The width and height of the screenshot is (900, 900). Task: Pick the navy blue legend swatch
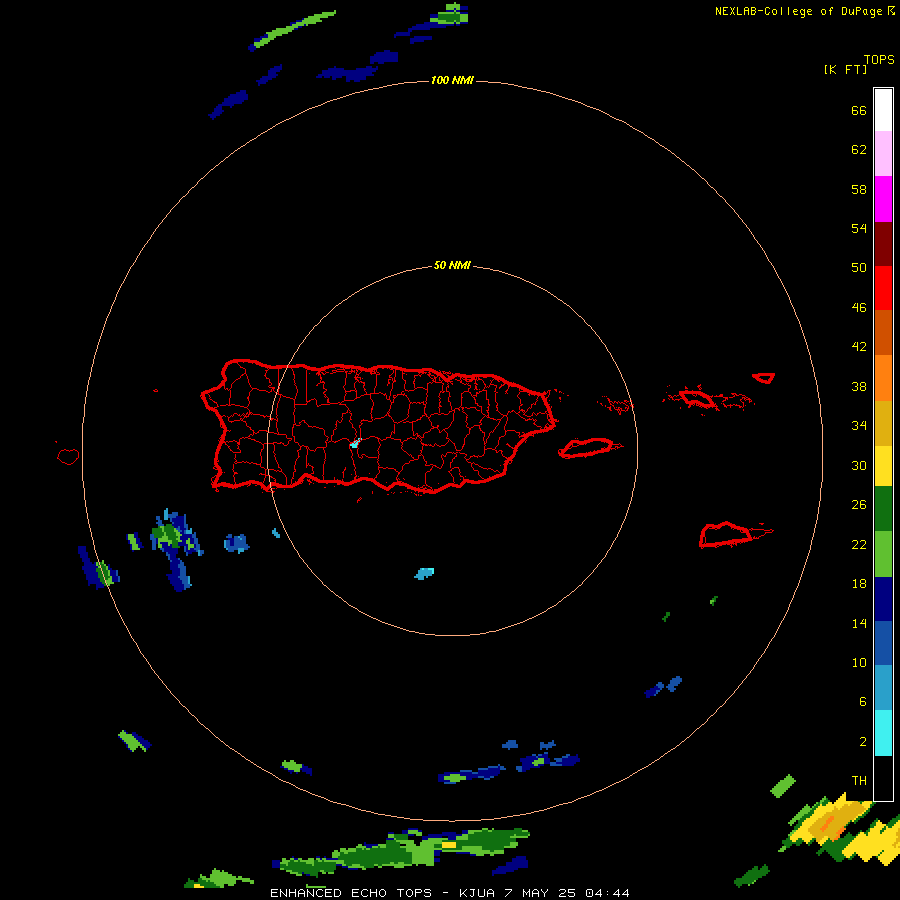click(883, 599)
